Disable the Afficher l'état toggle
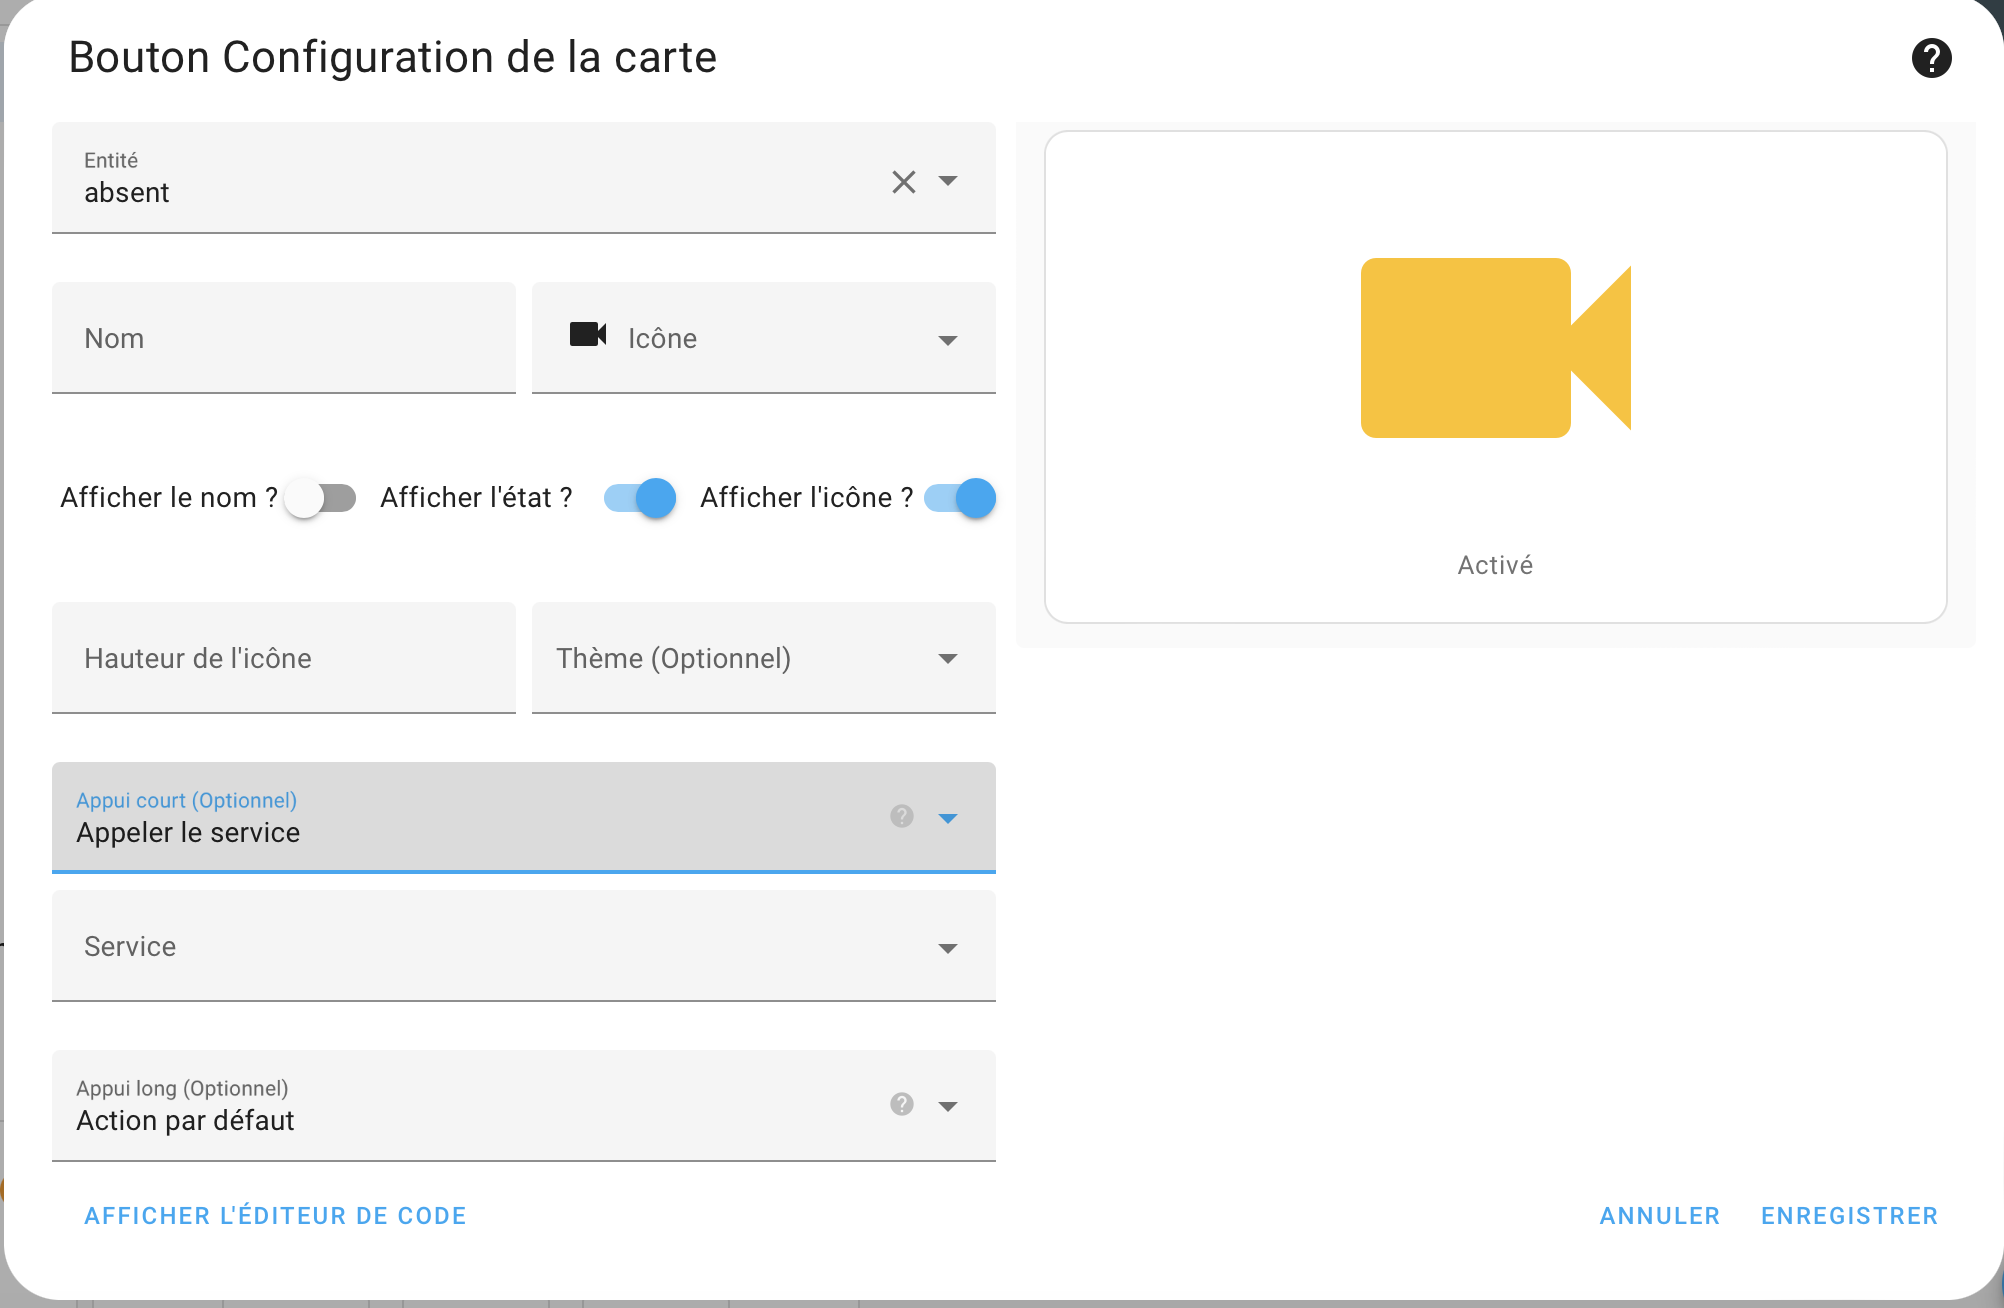This screenshot has height=1308, width=2004. (638, 497)
